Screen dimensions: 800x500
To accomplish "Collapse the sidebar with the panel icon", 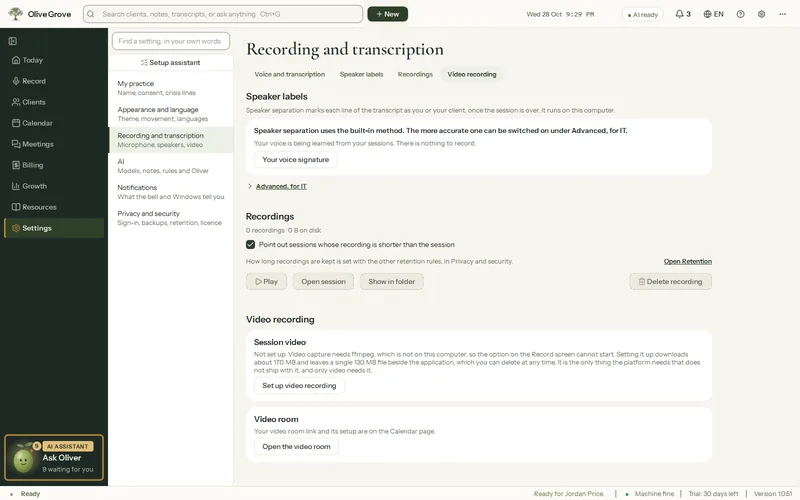I will point(13,41).
